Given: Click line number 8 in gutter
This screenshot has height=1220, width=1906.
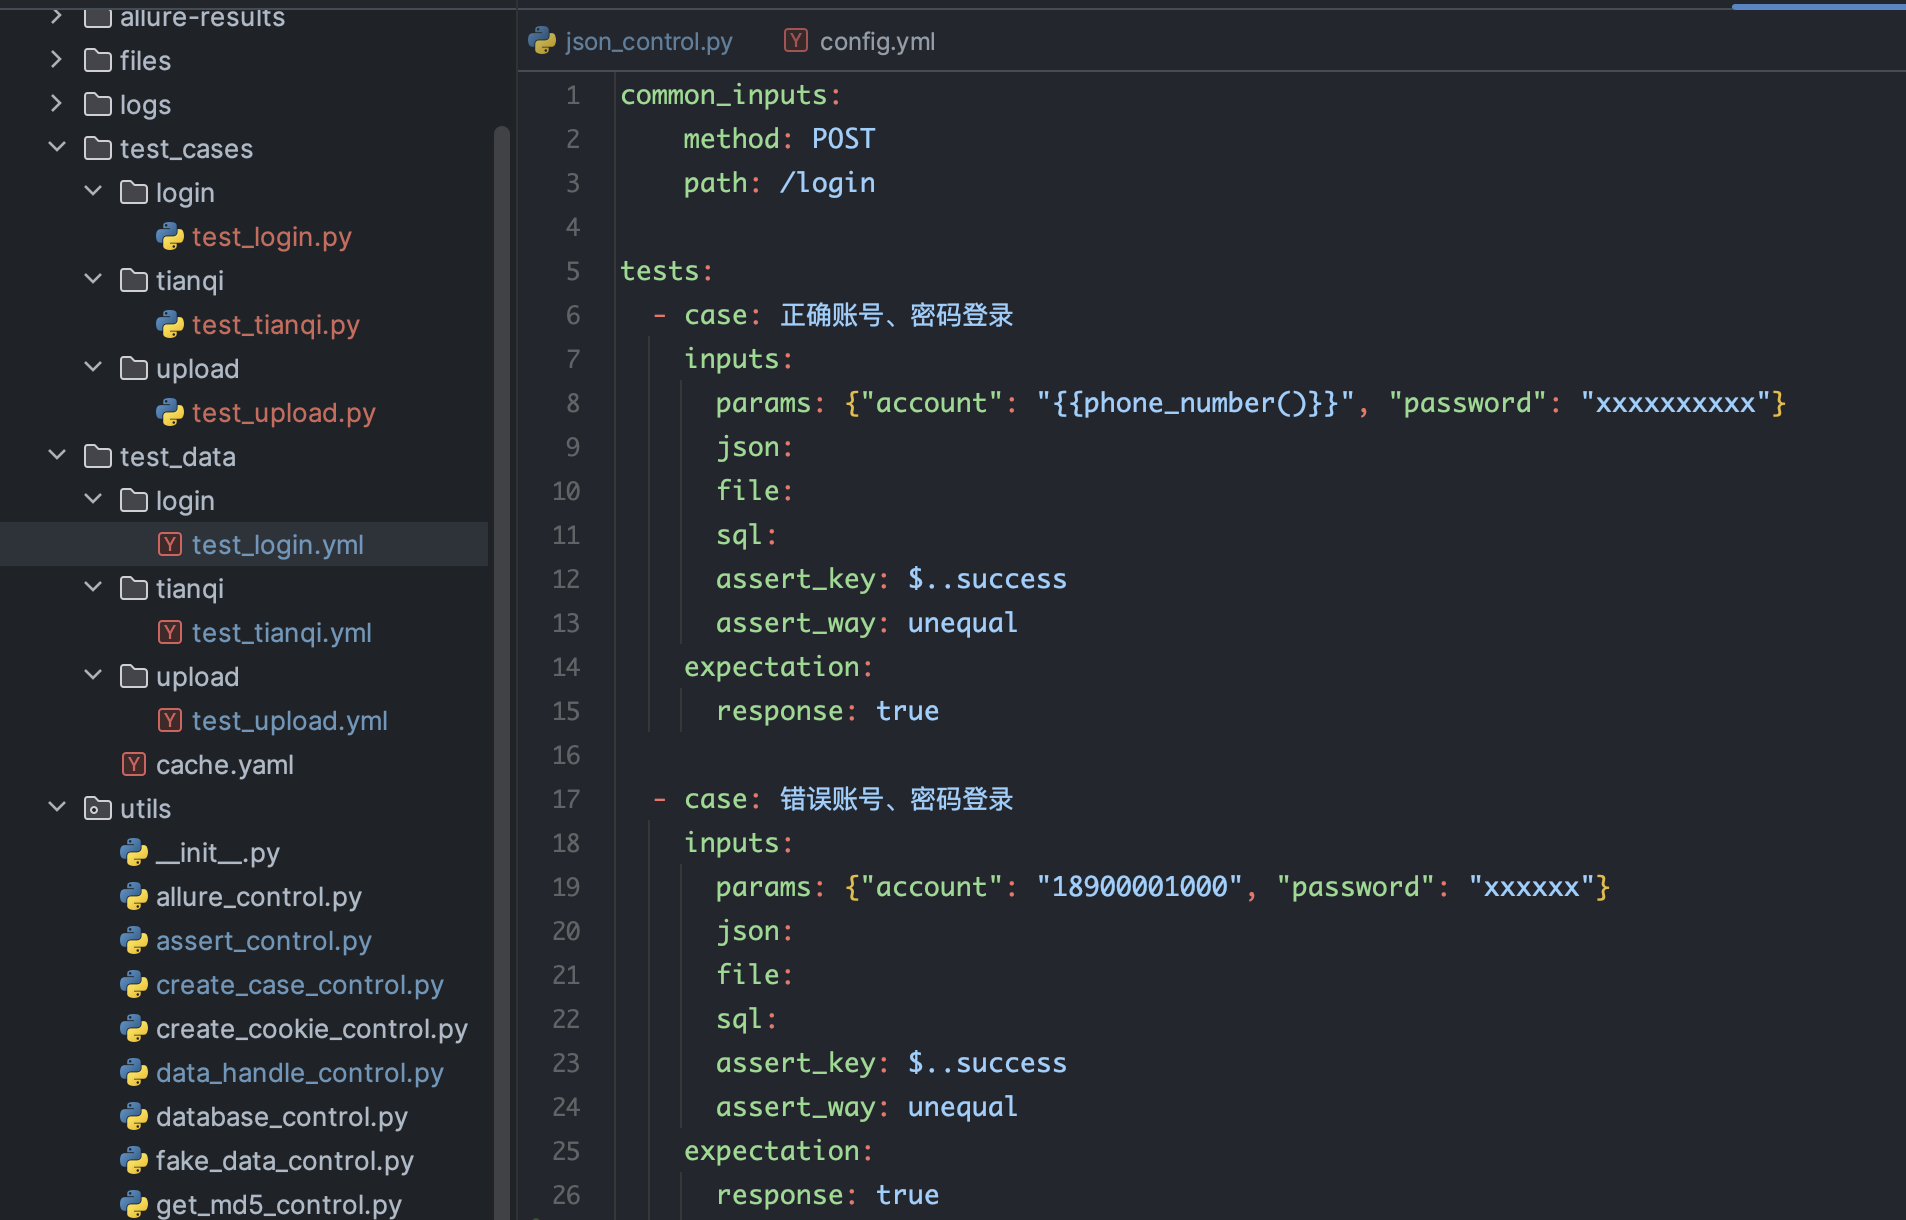Looking at the screenshot, I should coord(572,403).
